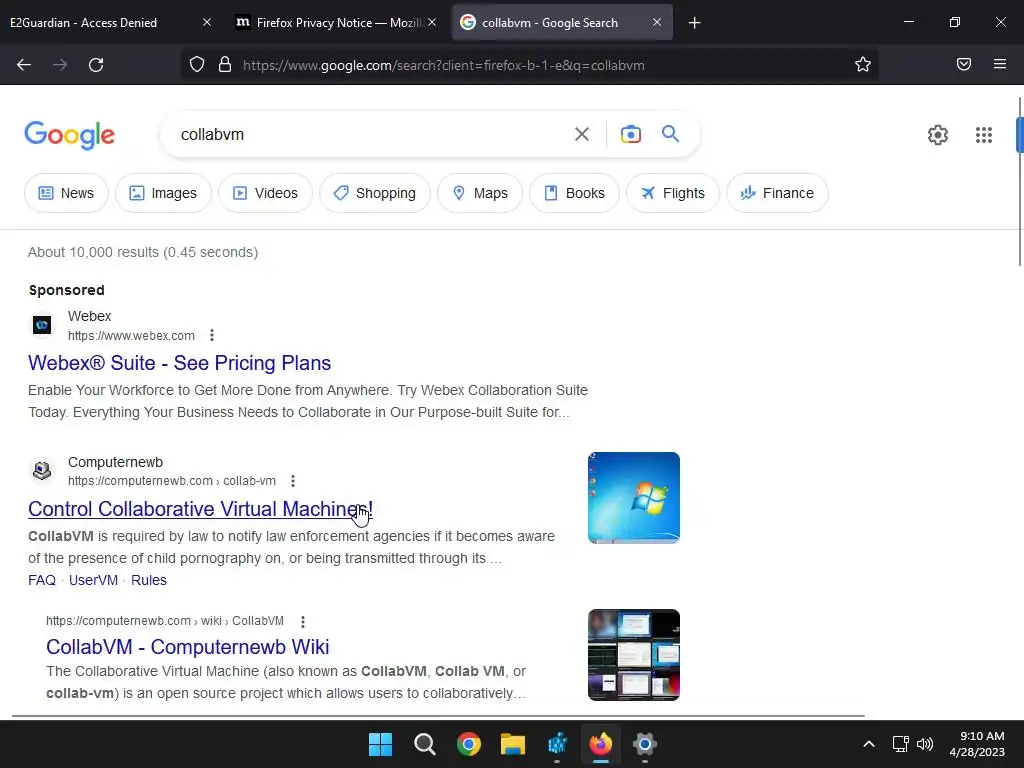The image size is (1024, 768).
Task: Click the Webex favicon in the ad
Action: tap(42, 325)
